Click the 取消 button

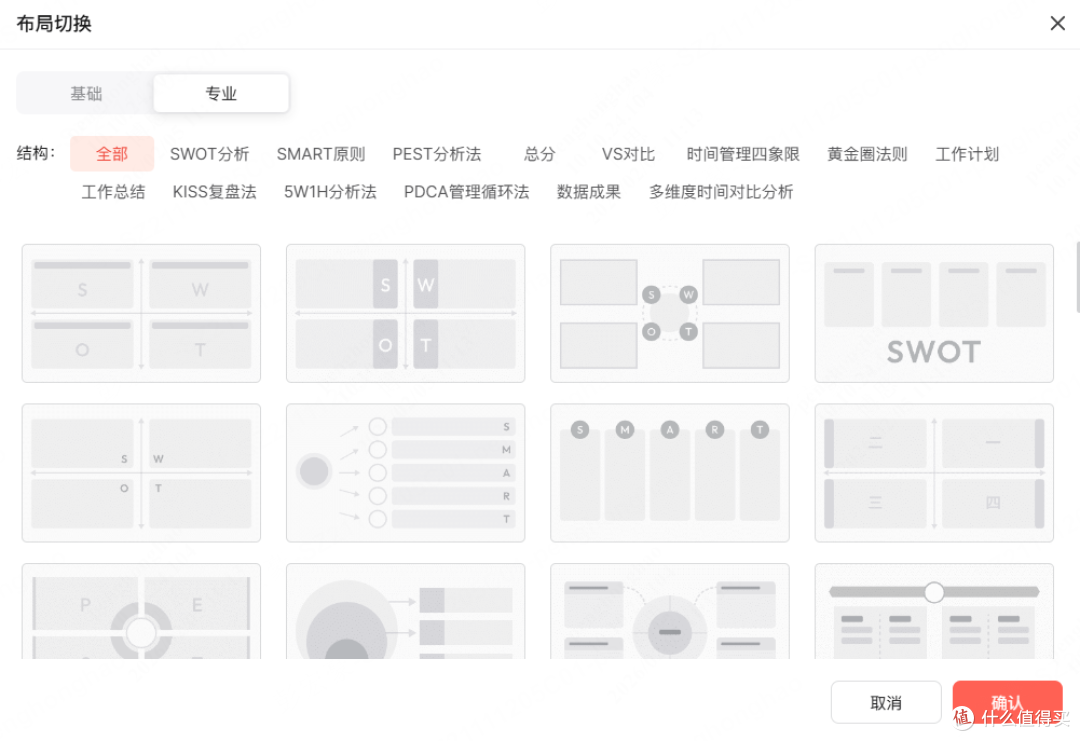click(886, 702)
